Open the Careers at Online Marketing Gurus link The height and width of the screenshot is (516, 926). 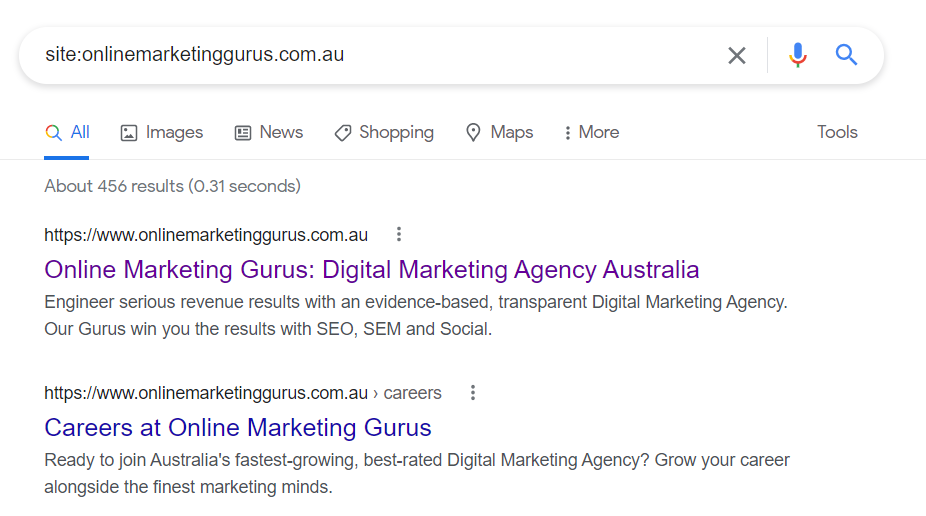coord(237,427)
